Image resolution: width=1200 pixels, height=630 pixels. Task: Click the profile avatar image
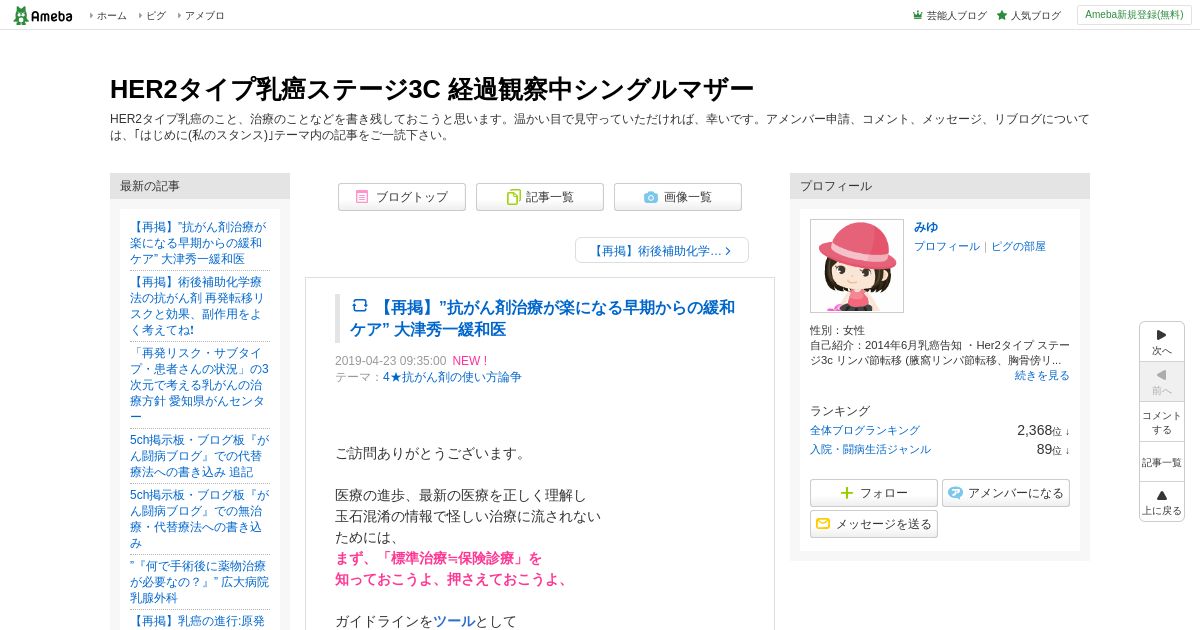point(857,266)
